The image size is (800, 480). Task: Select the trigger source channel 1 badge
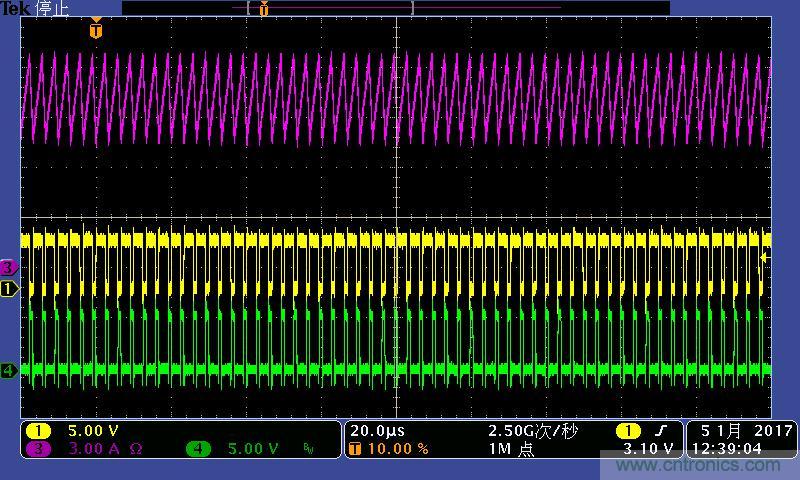point(627,431)
